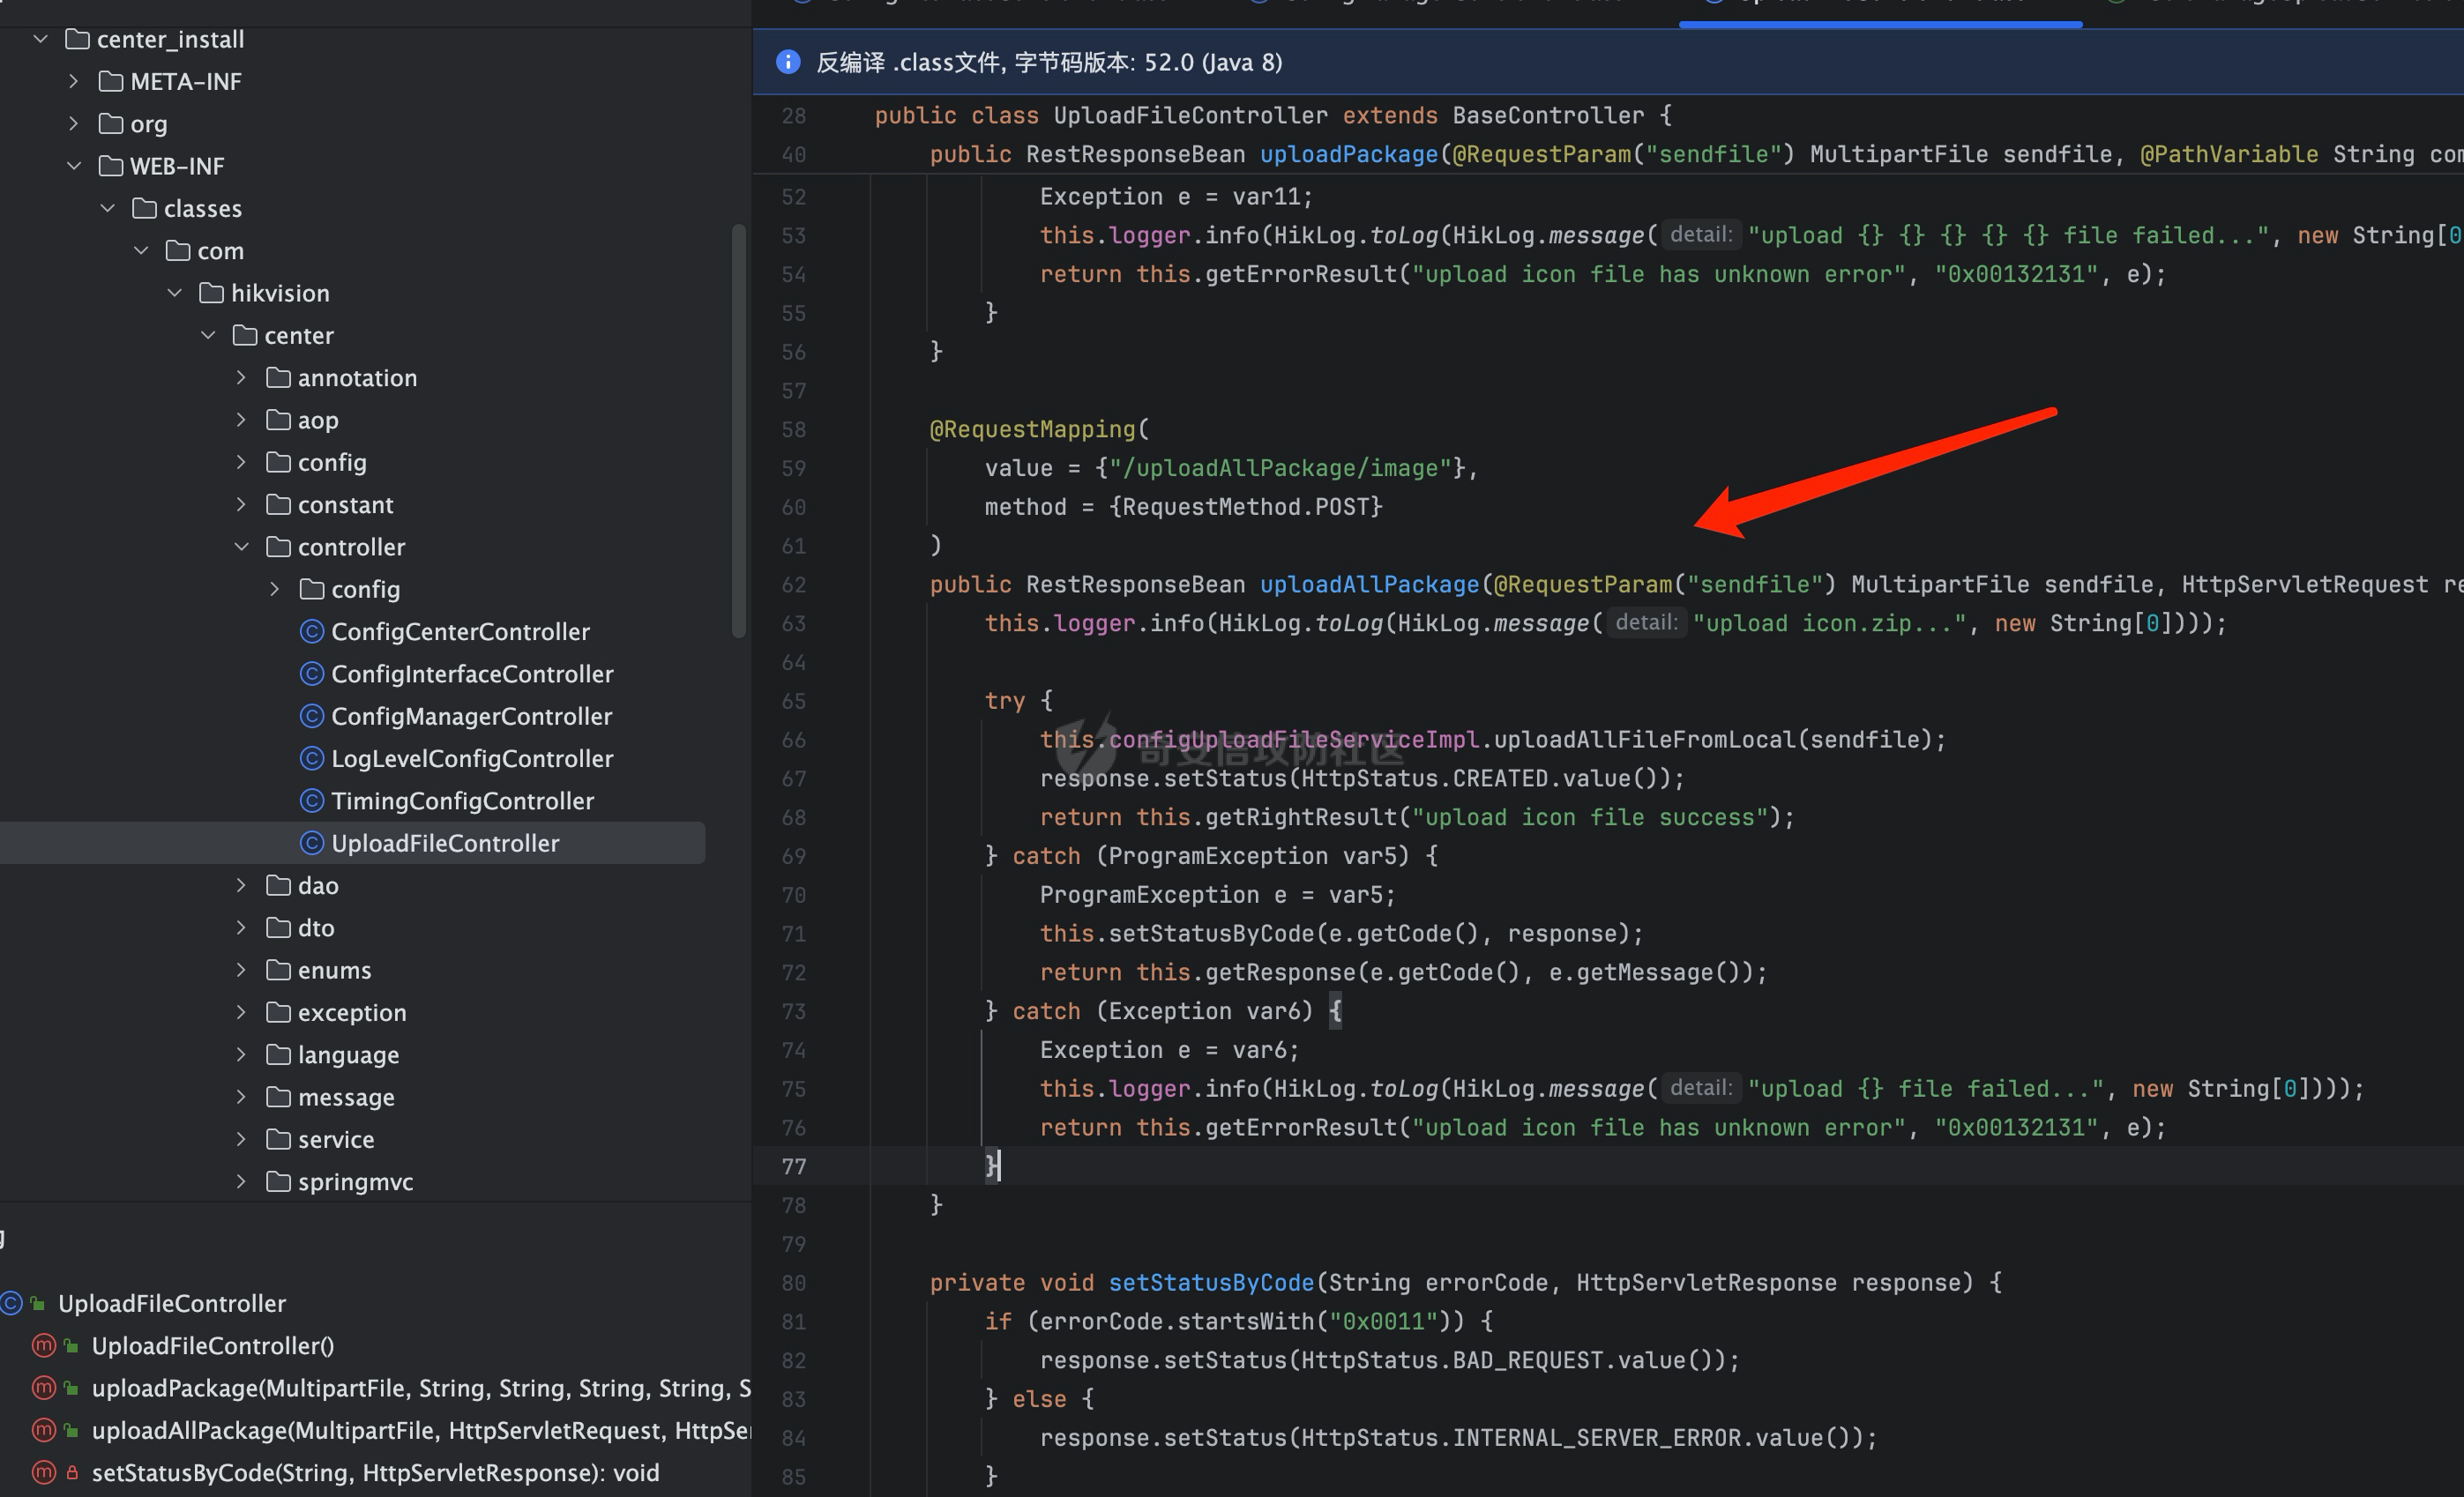
Task: Select the enums package
Action: tap(334, 970)
